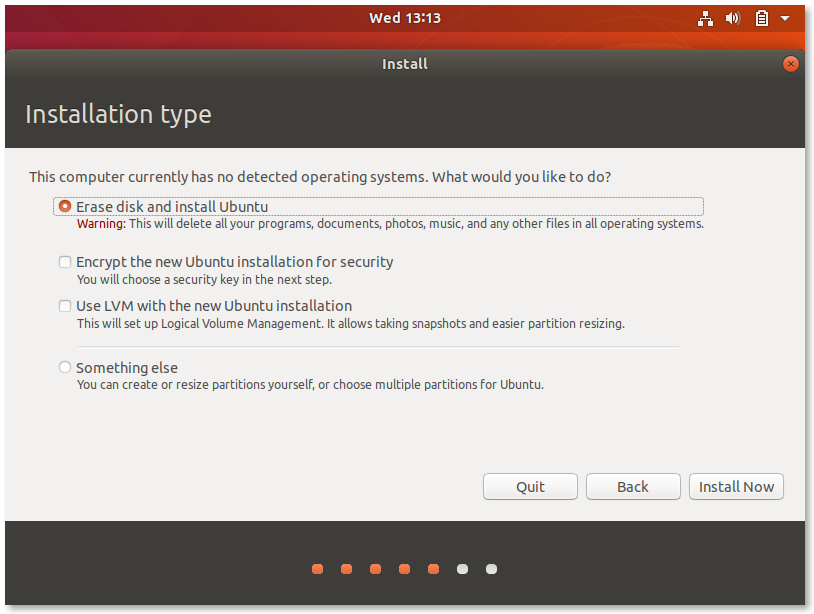814x614 pixels.
Task: Quit the installer with Quit button
Action: coord(530,487)
